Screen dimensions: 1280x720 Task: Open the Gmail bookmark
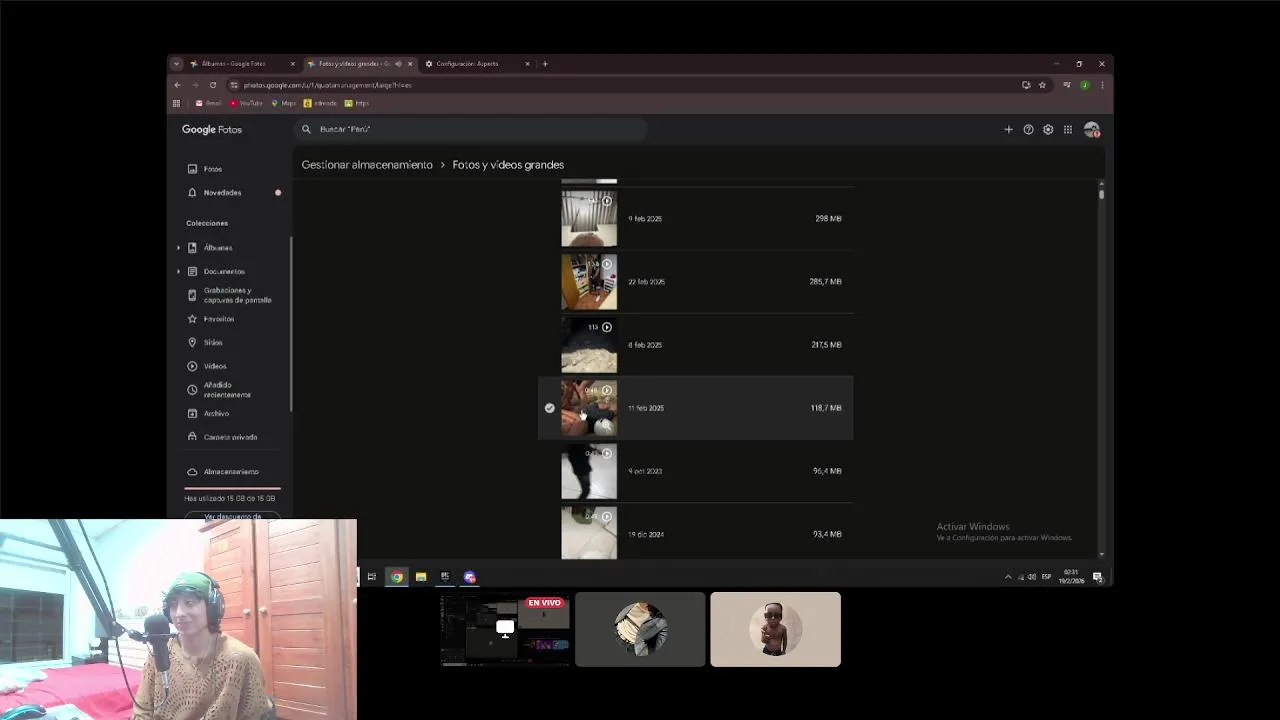point(208,103)
